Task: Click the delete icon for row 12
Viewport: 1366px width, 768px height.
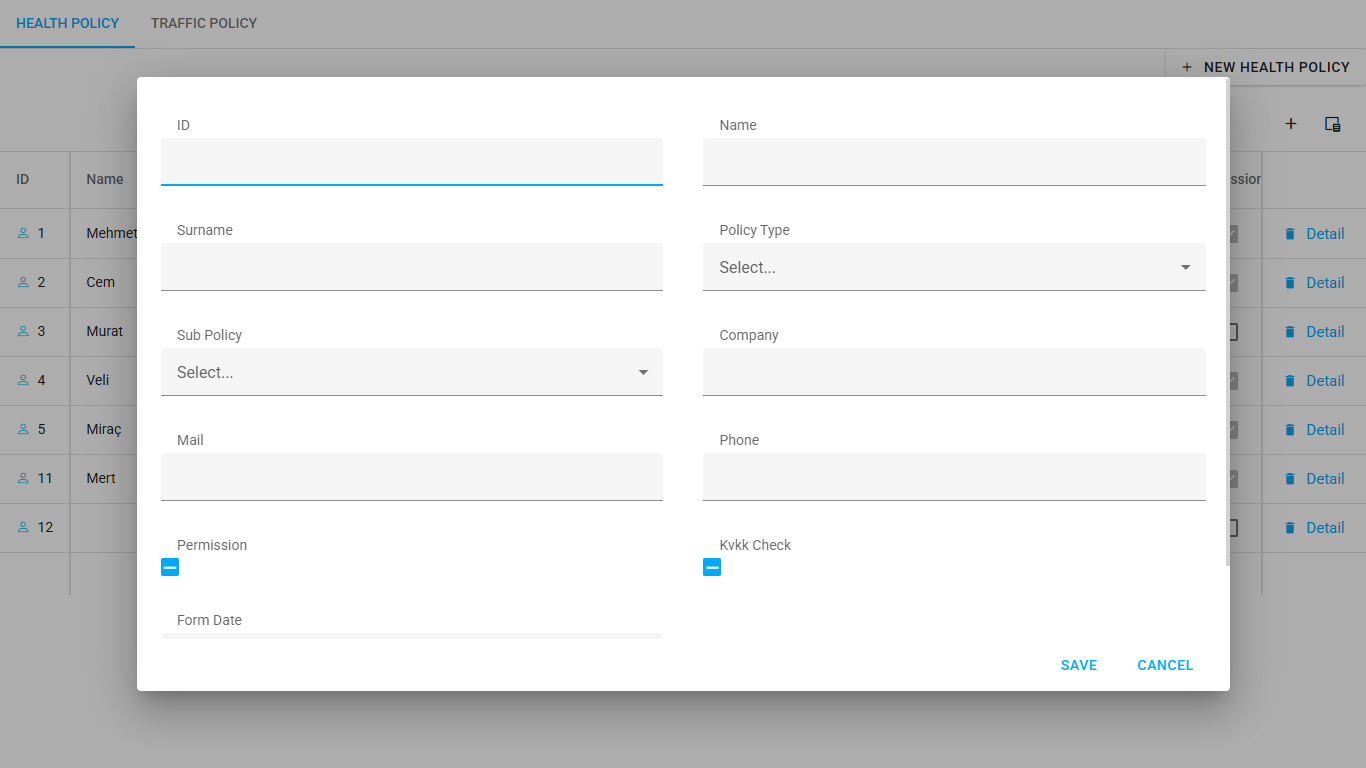Action: (x=1290, y=528)
